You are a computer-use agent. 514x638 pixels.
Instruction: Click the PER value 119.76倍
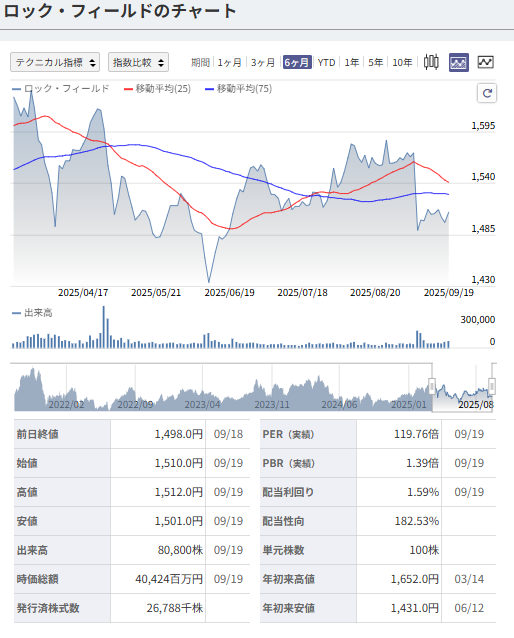416,434
